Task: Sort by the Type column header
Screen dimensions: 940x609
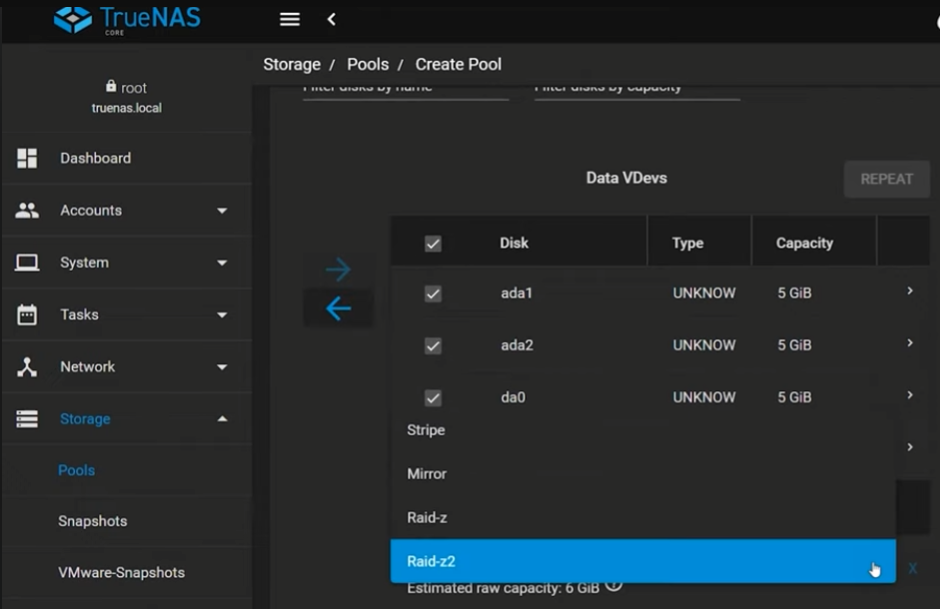Action: click(x=688, y=243)
